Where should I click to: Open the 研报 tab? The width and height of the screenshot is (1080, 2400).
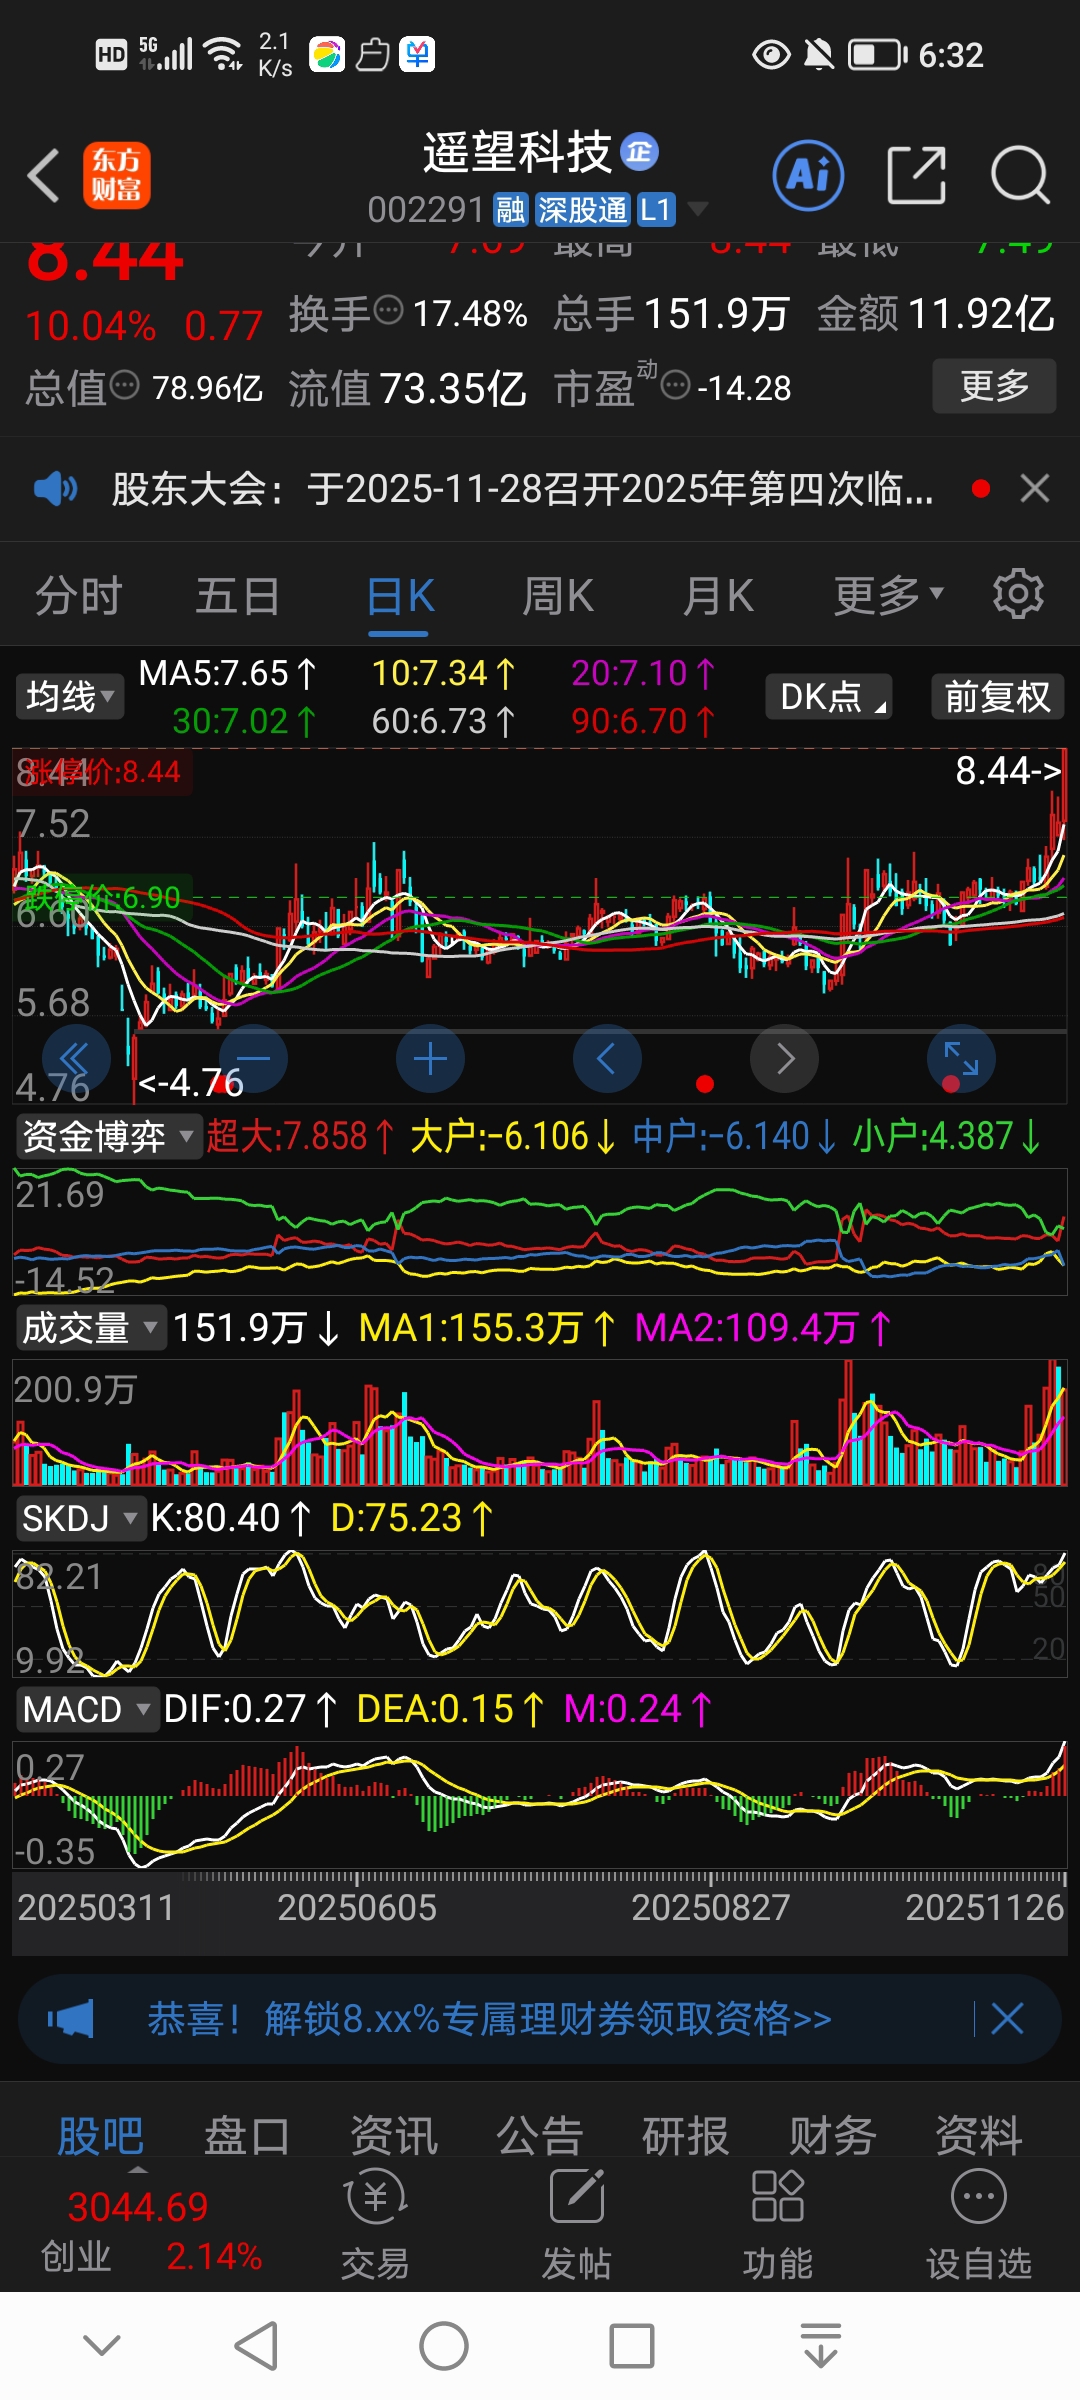pyautogui.click(x=686, y=2136)
